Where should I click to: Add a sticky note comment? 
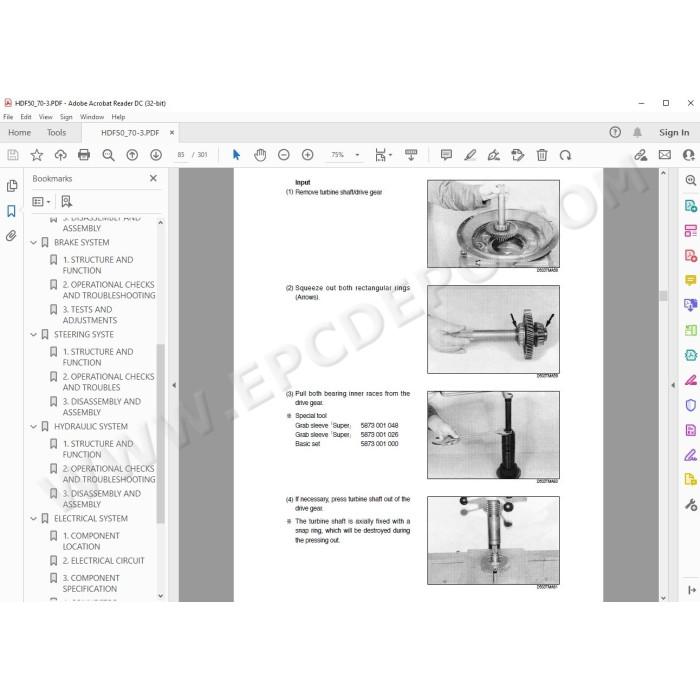tap(446, 155)
